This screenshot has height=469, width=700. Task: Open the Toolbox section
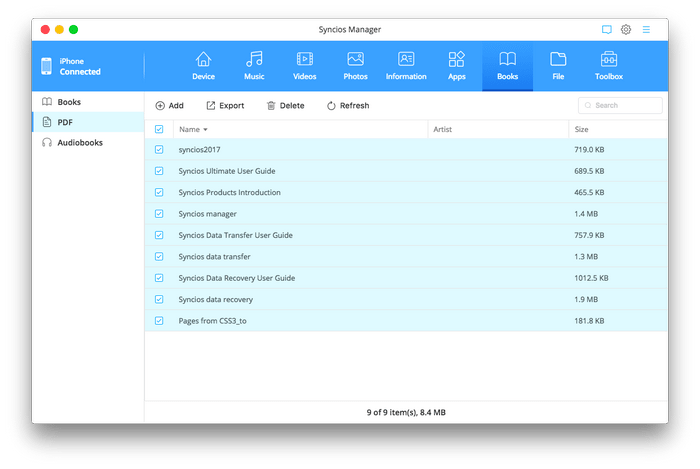(609, 66)
